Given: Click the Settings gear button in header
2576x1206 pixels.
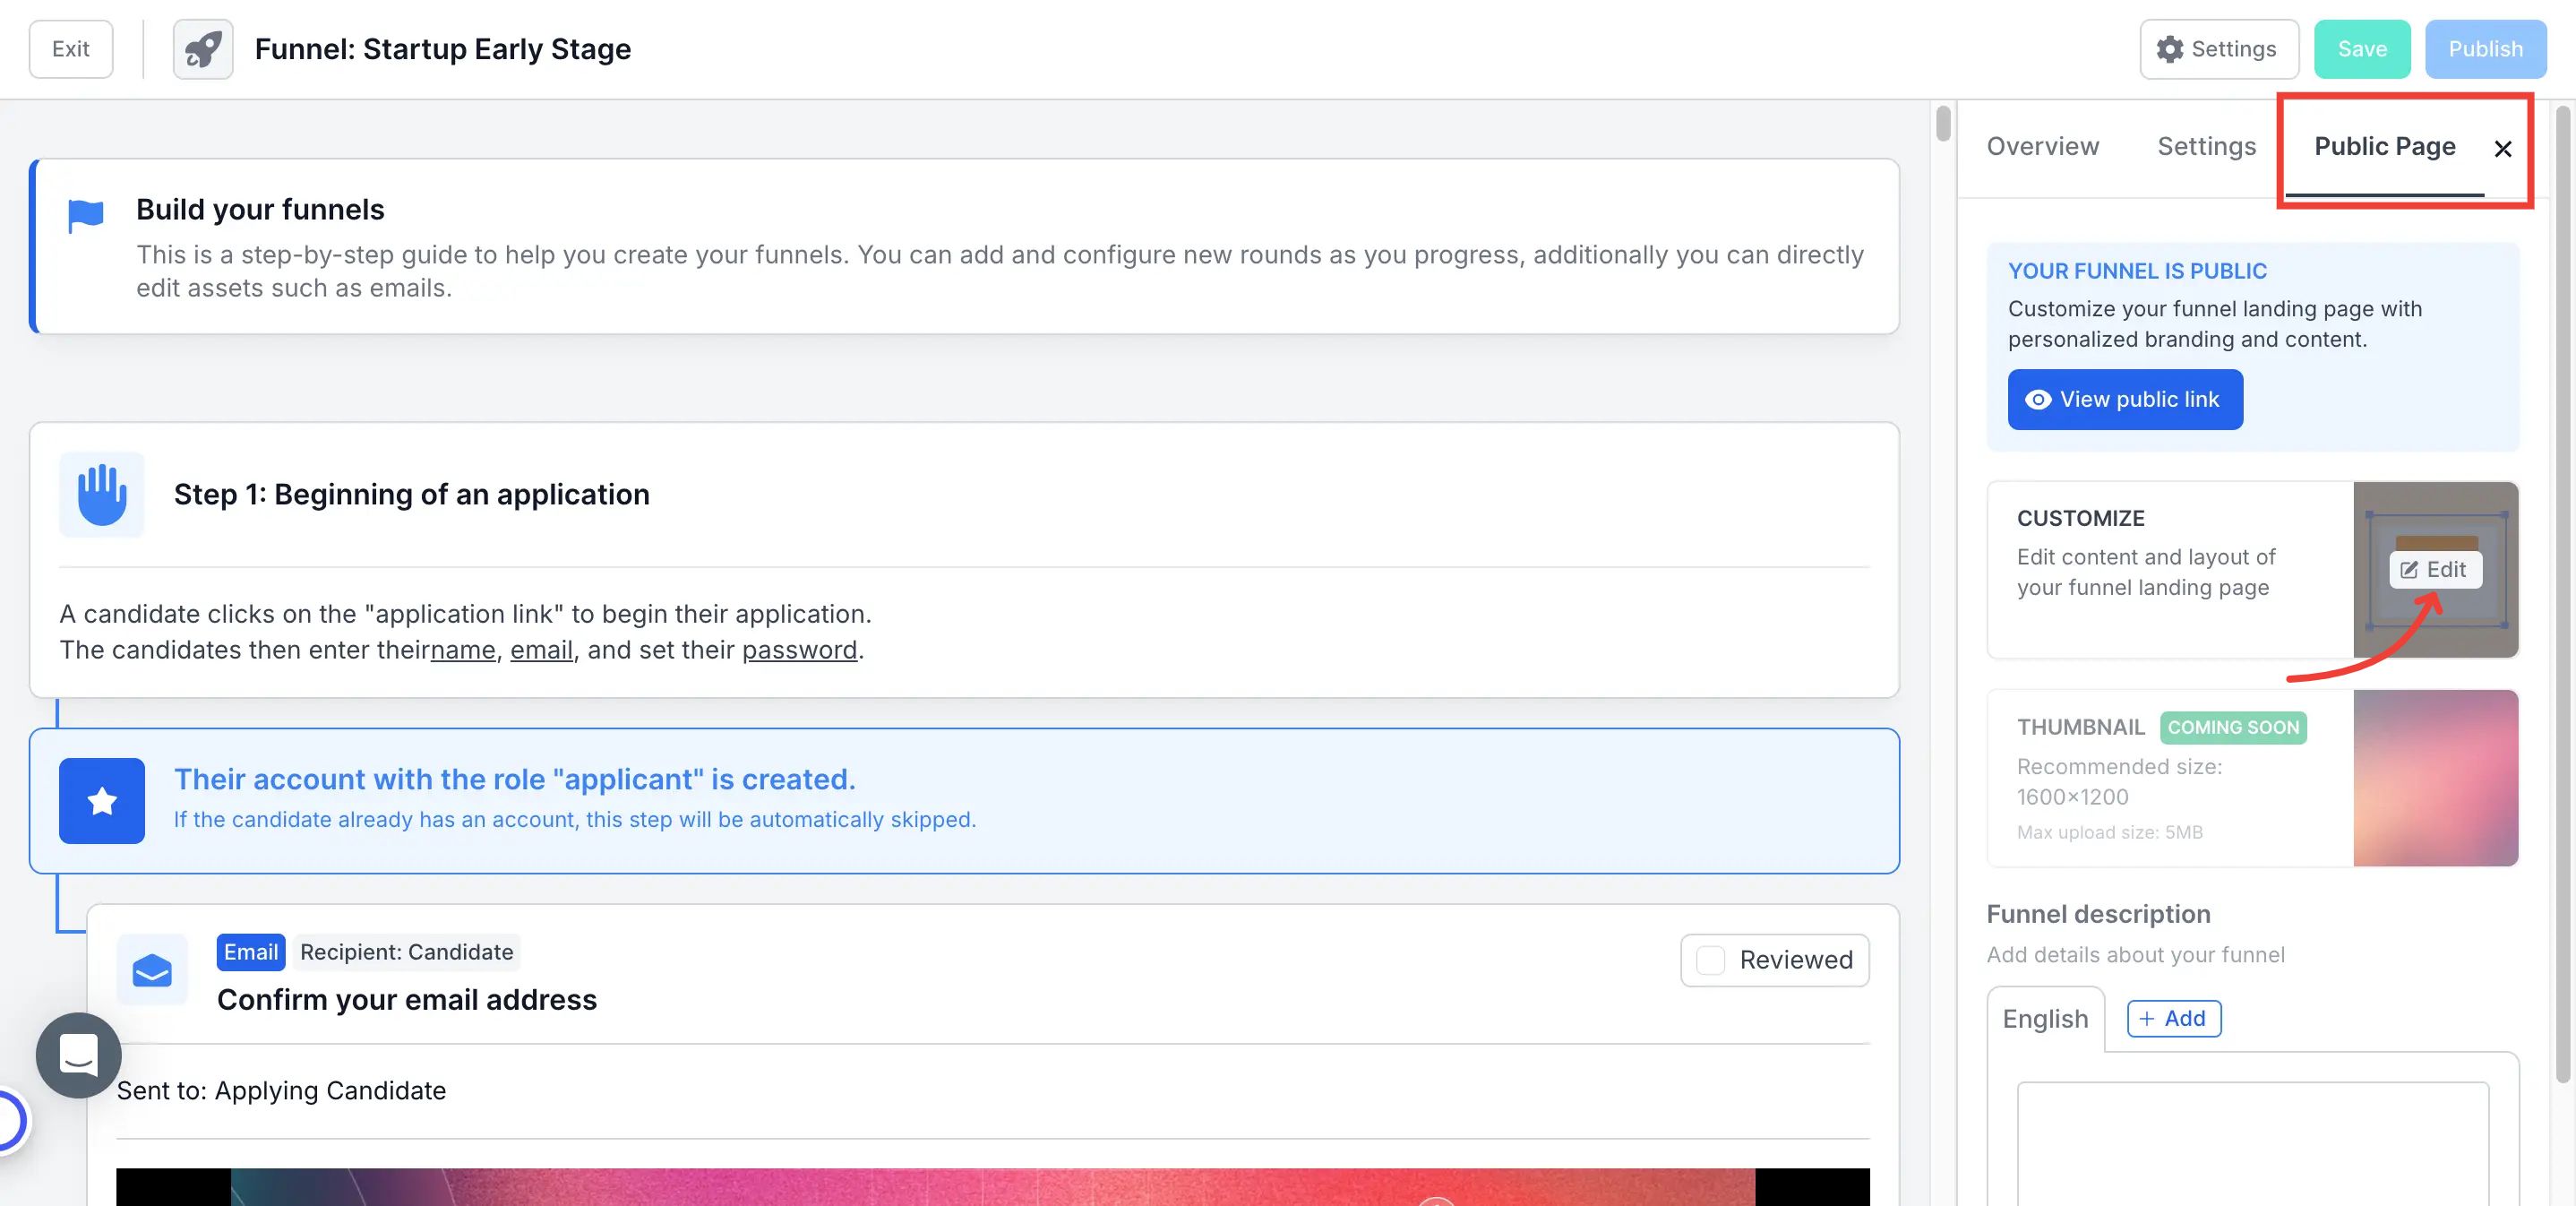Looking at the screenshot, I should click(x=2217, y=49).
